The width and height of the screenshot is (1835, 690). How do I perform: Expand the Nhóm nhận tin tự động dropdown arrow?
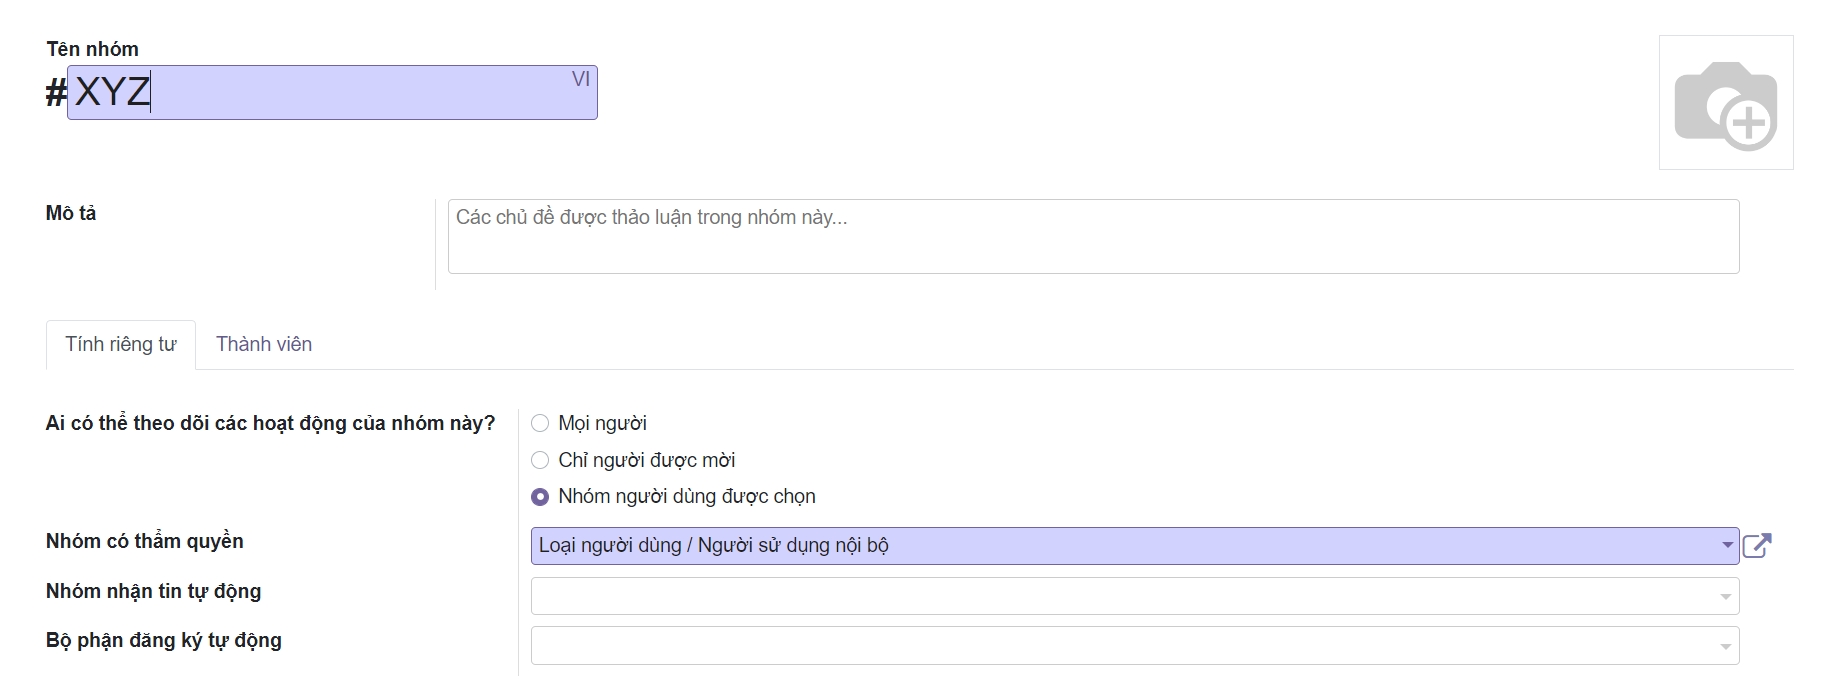click(1726, 597)
